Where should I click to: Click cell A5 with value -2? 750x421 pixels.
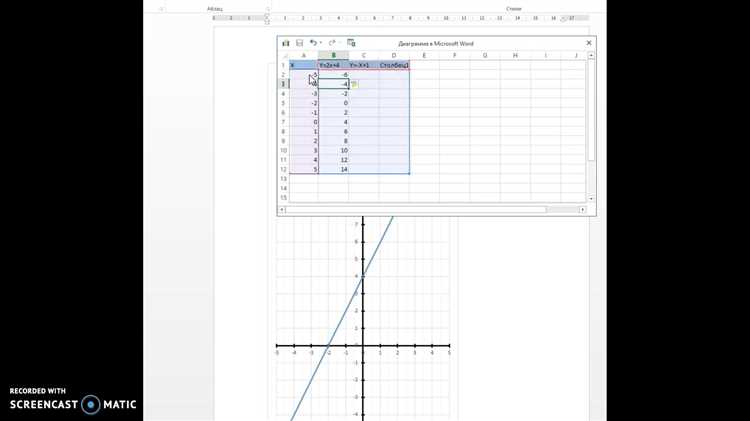(303, 103)
